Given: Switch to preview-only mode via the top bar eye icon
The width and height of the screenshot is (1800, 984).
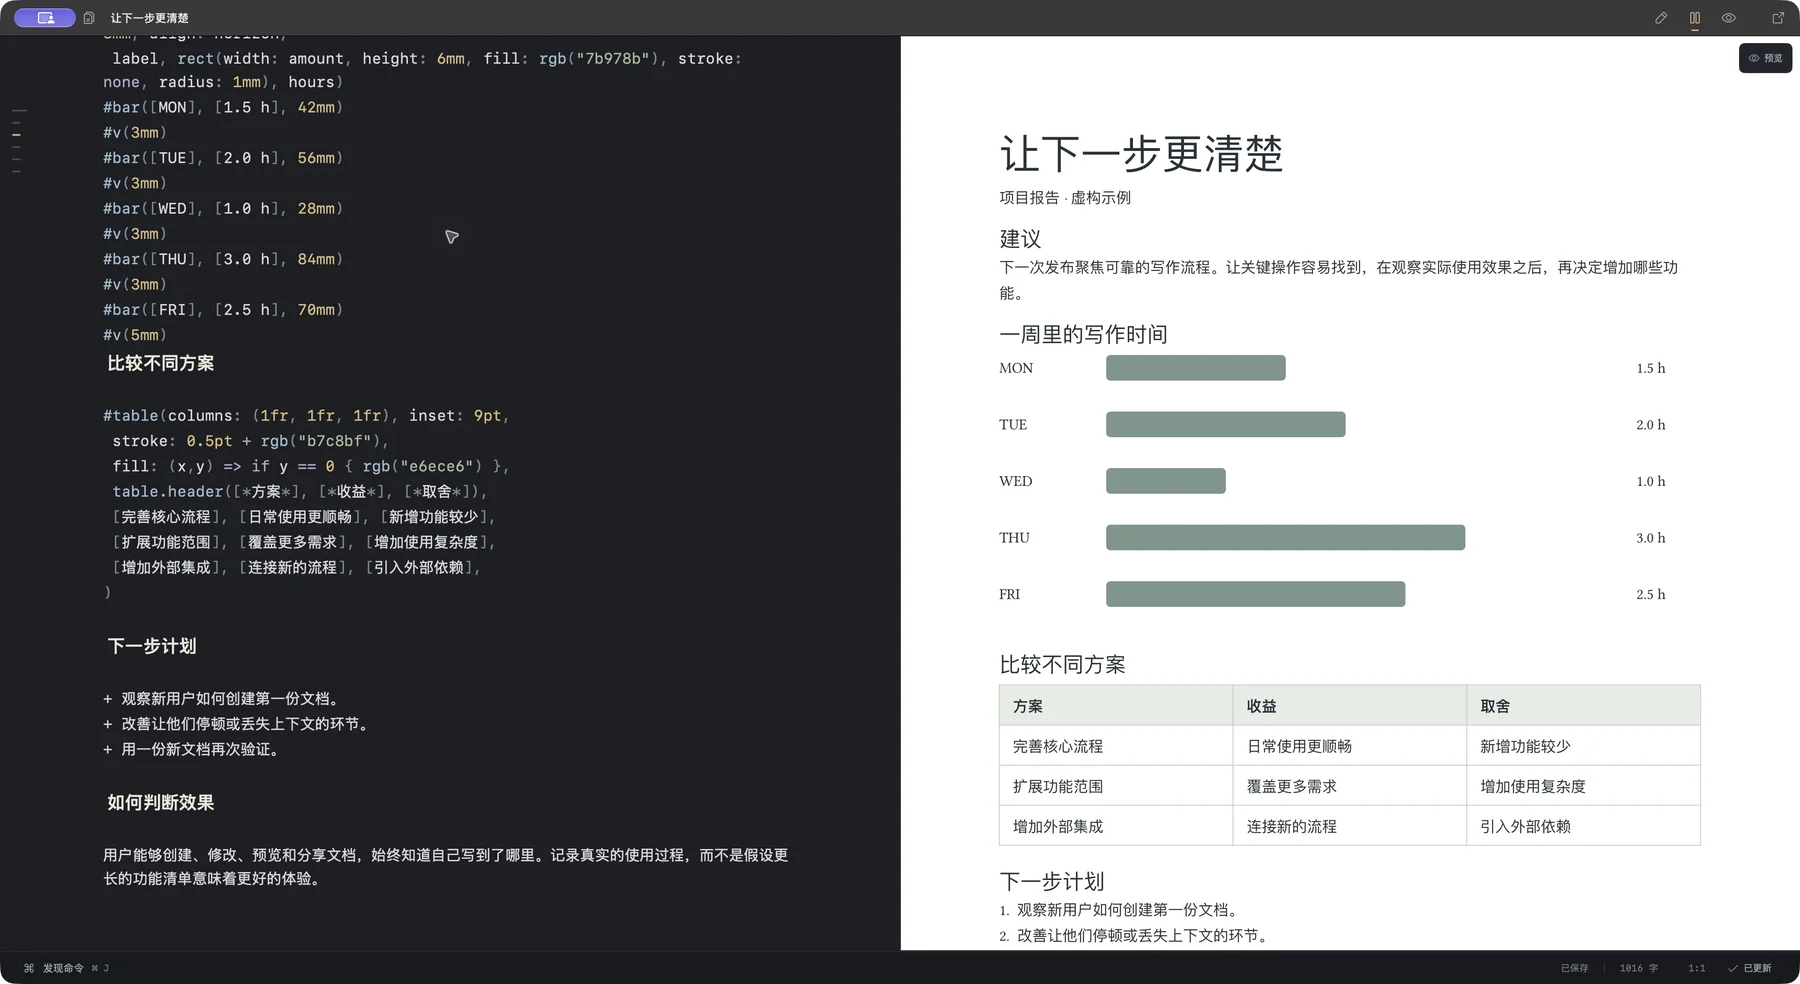Looking at the screenshot, I should pyautogui.click(x=1728, y=18).
